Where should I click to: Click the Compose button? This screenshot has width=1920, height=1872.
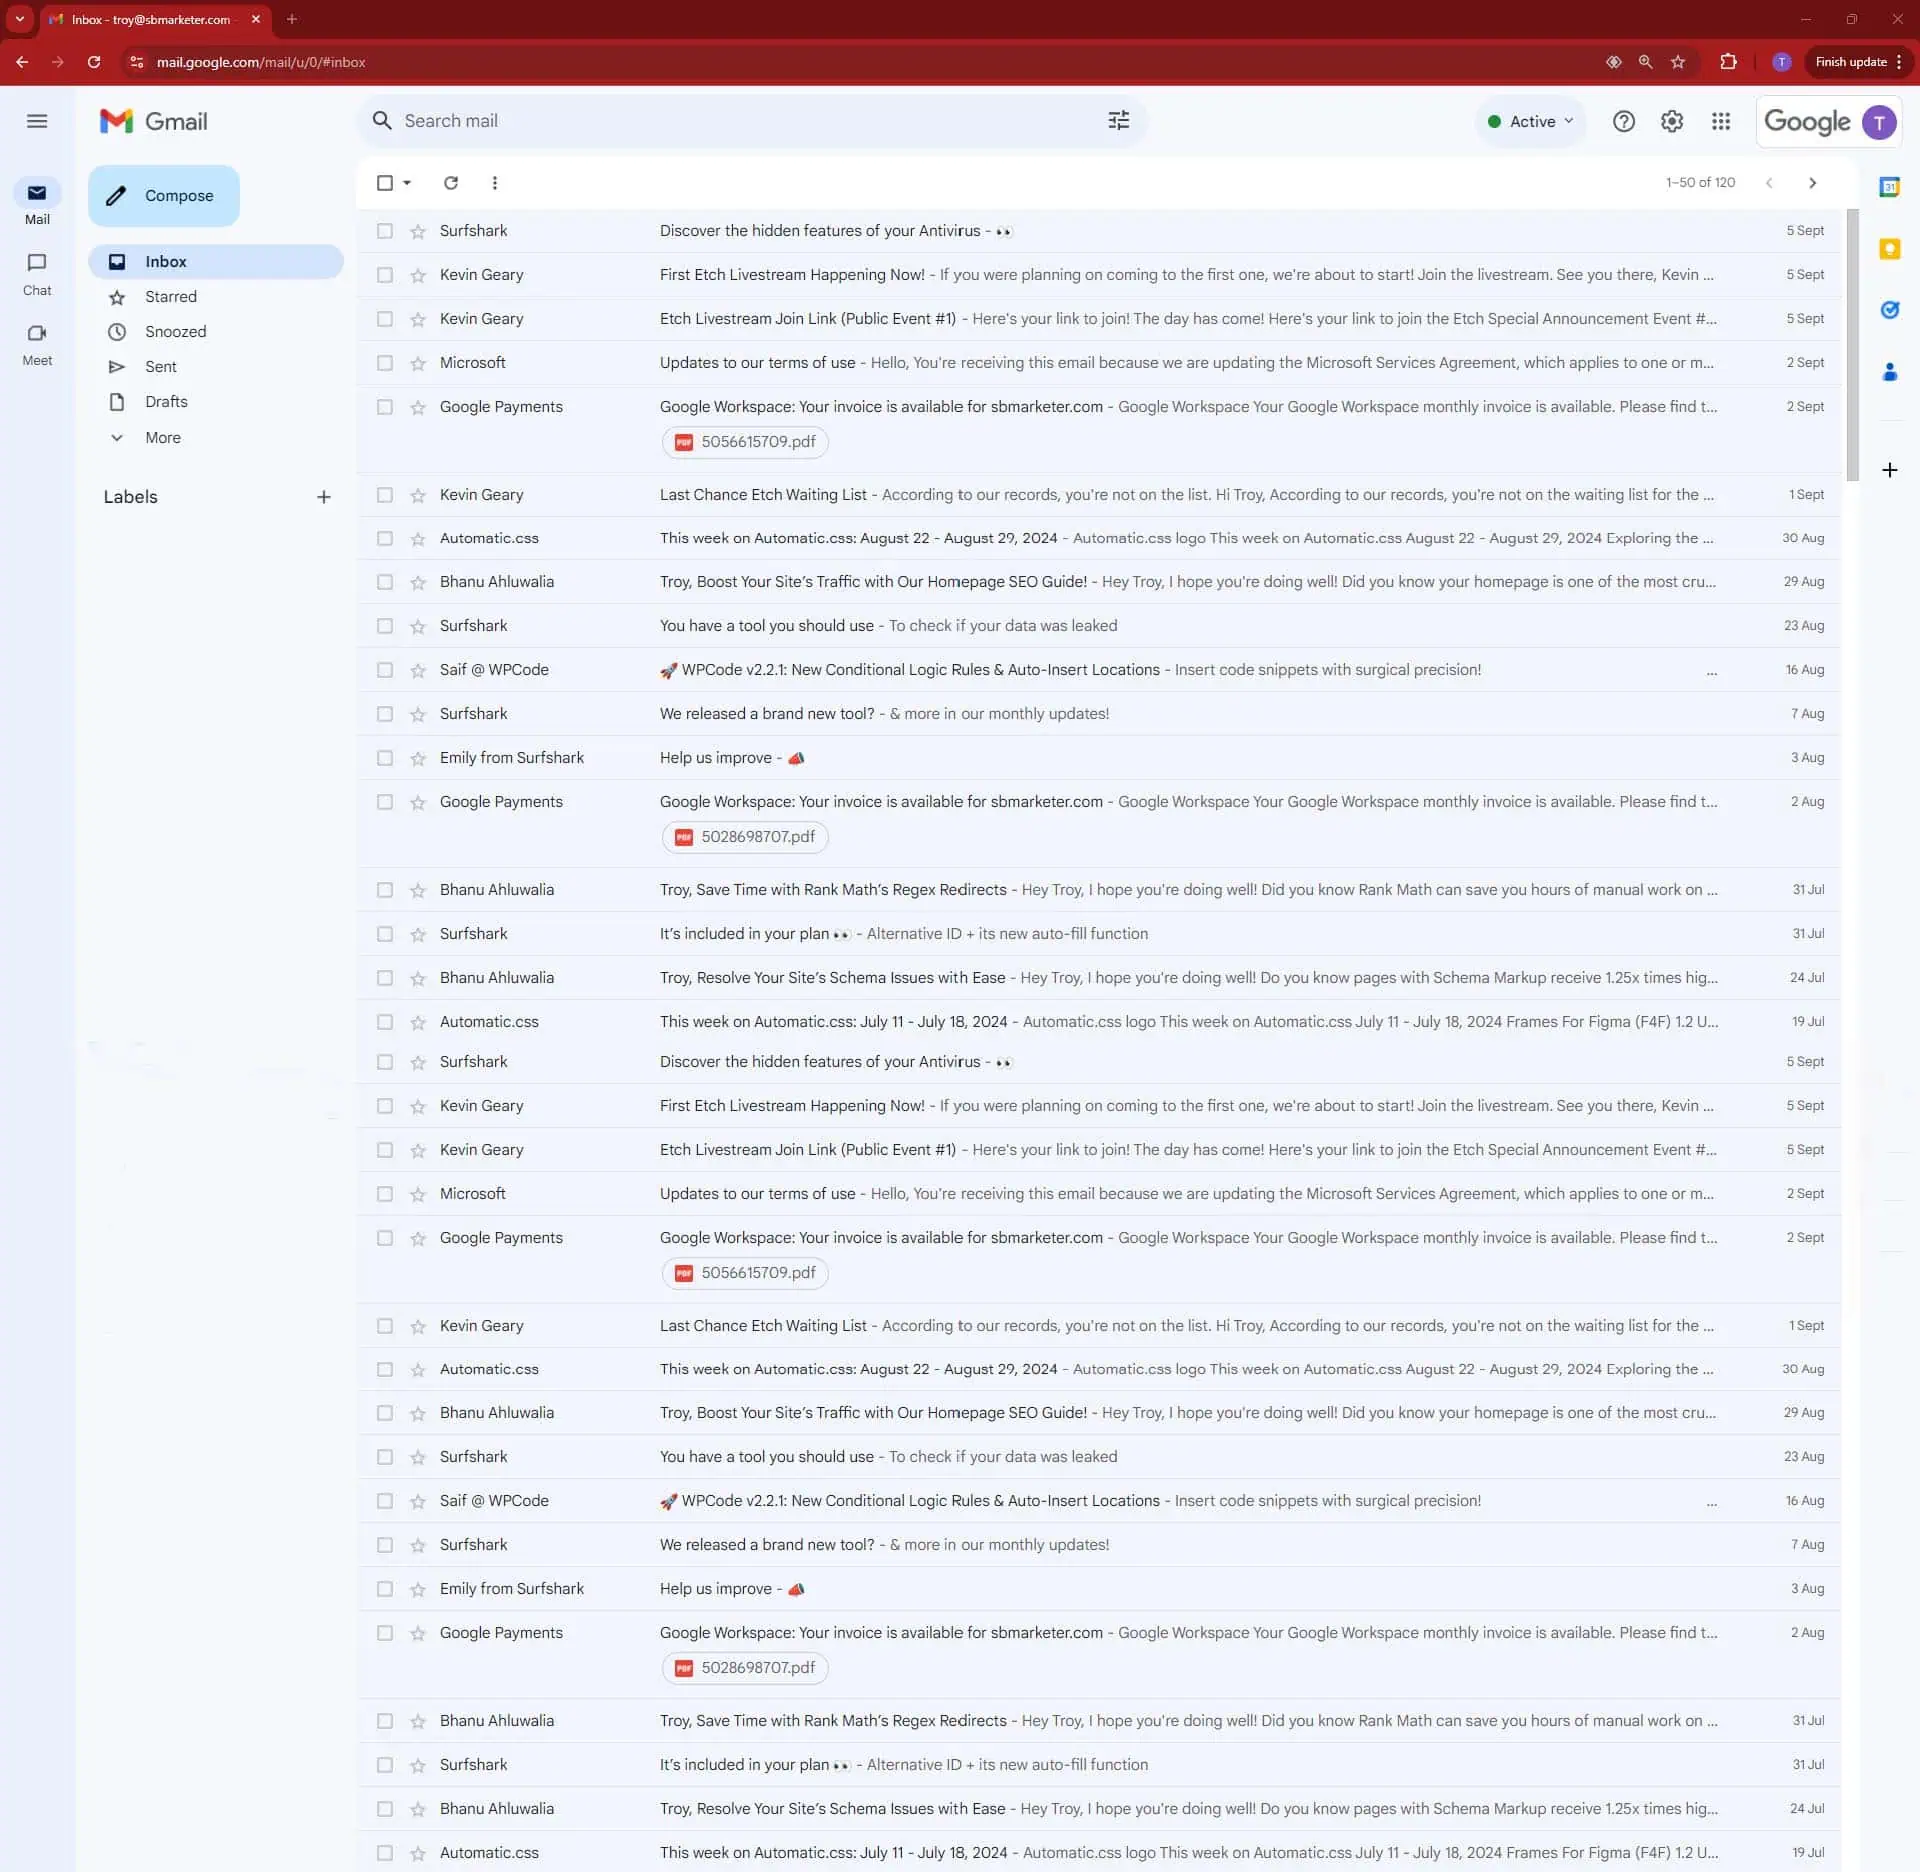click(164, 196)
